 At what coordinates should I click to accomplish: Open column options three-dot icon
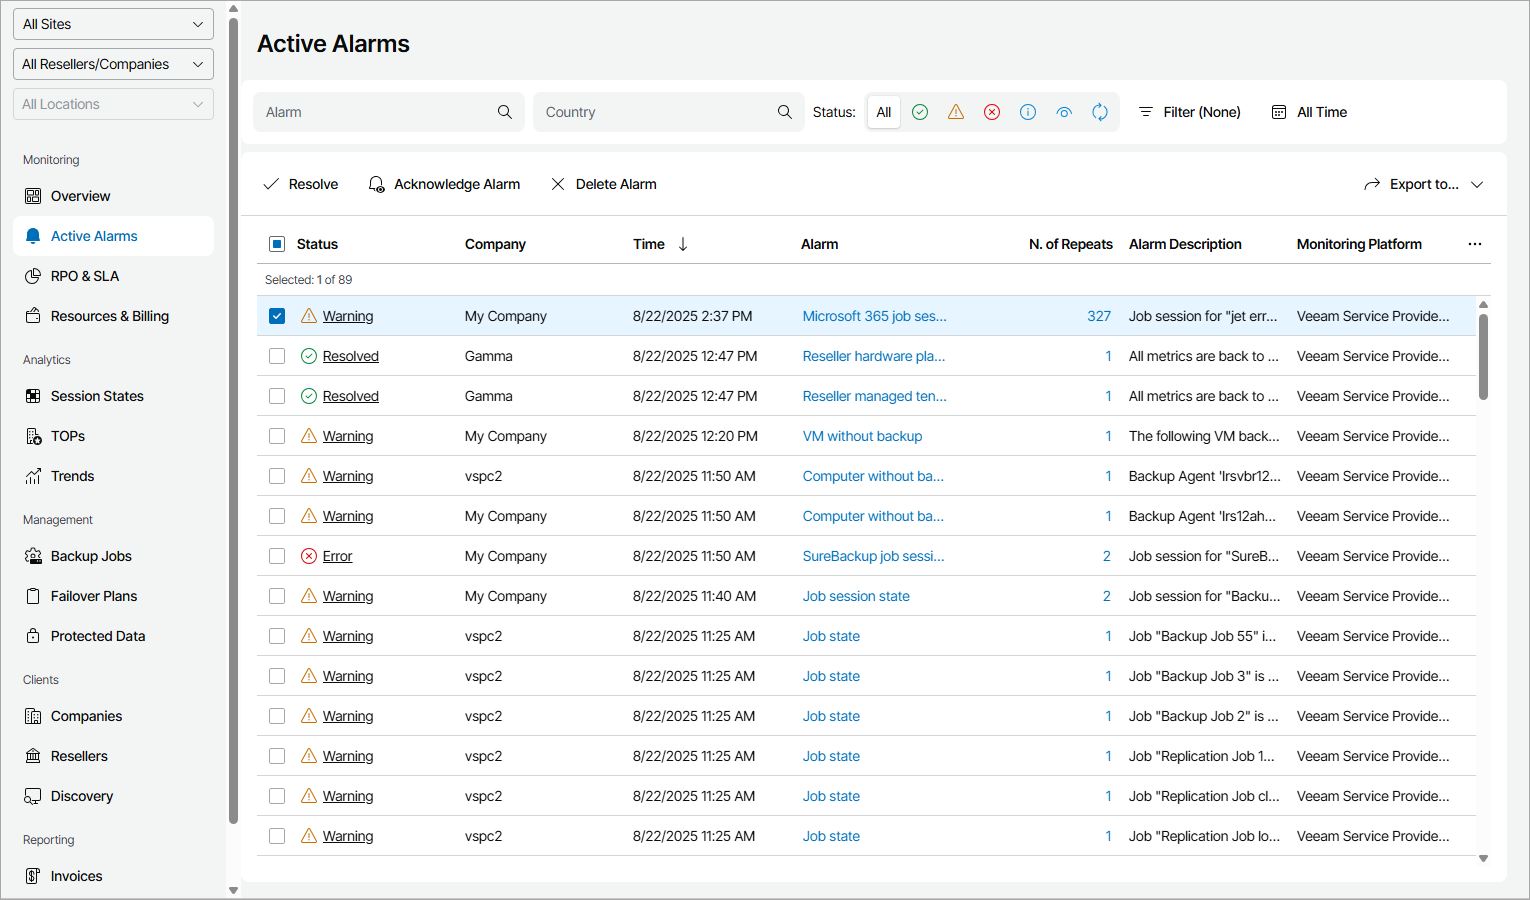pyautogui.click(x=1475, y=244)
